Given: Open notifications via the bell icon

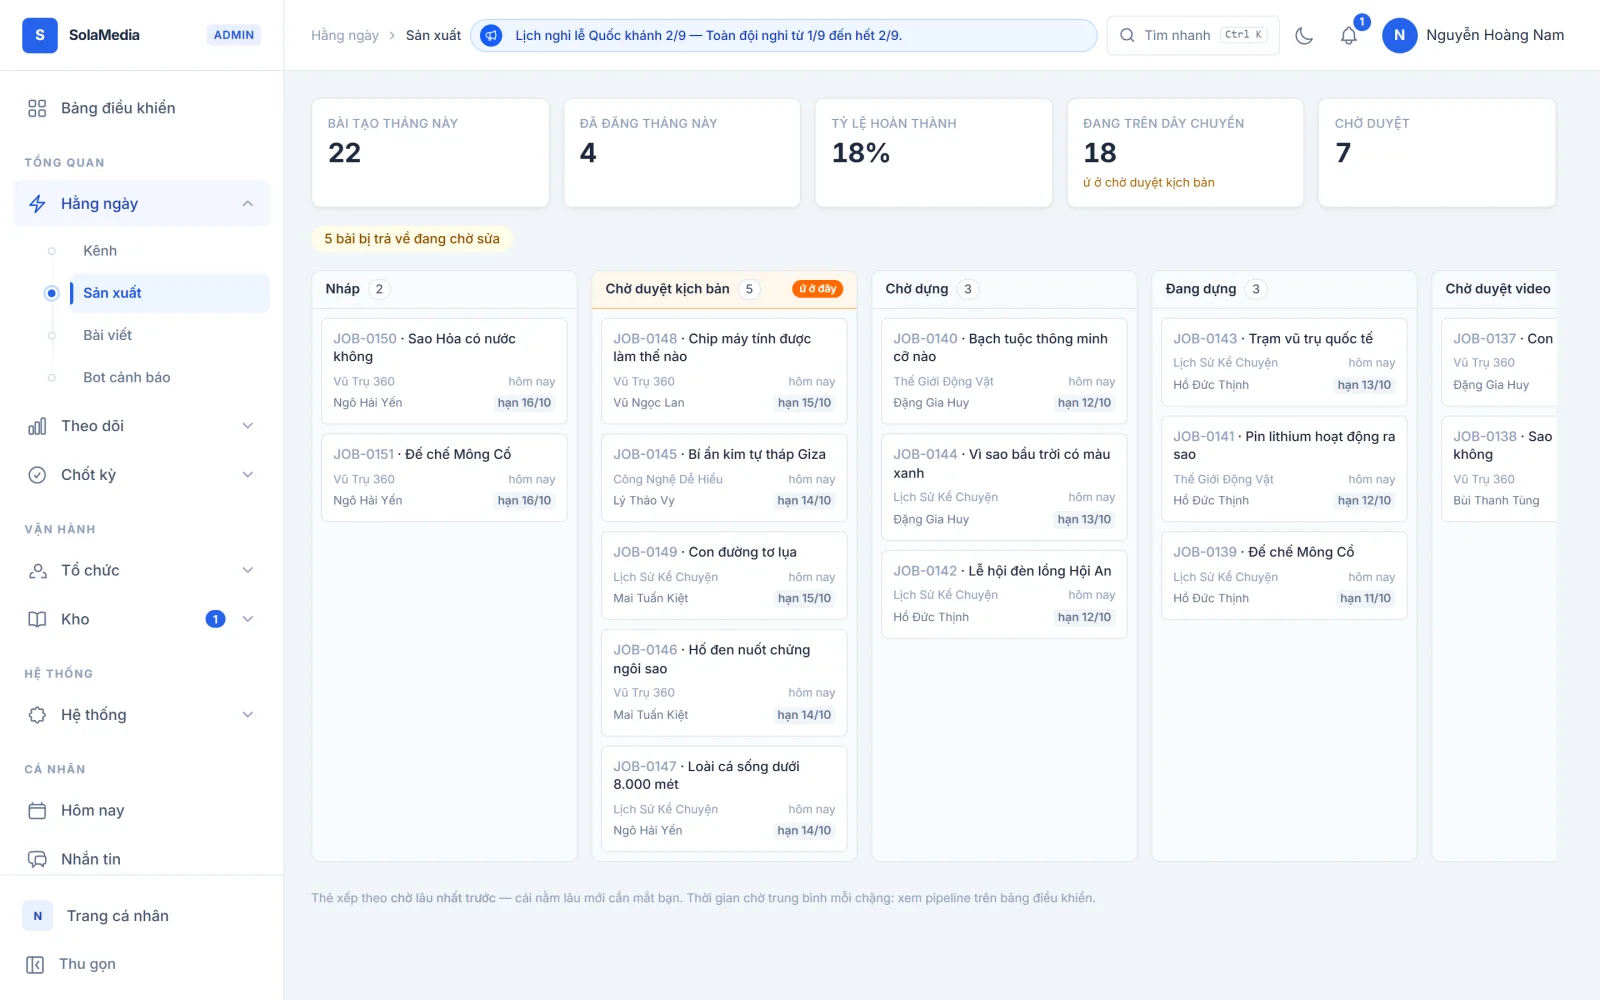Looking at the screenshot, I should click(x=1349, y=35).
